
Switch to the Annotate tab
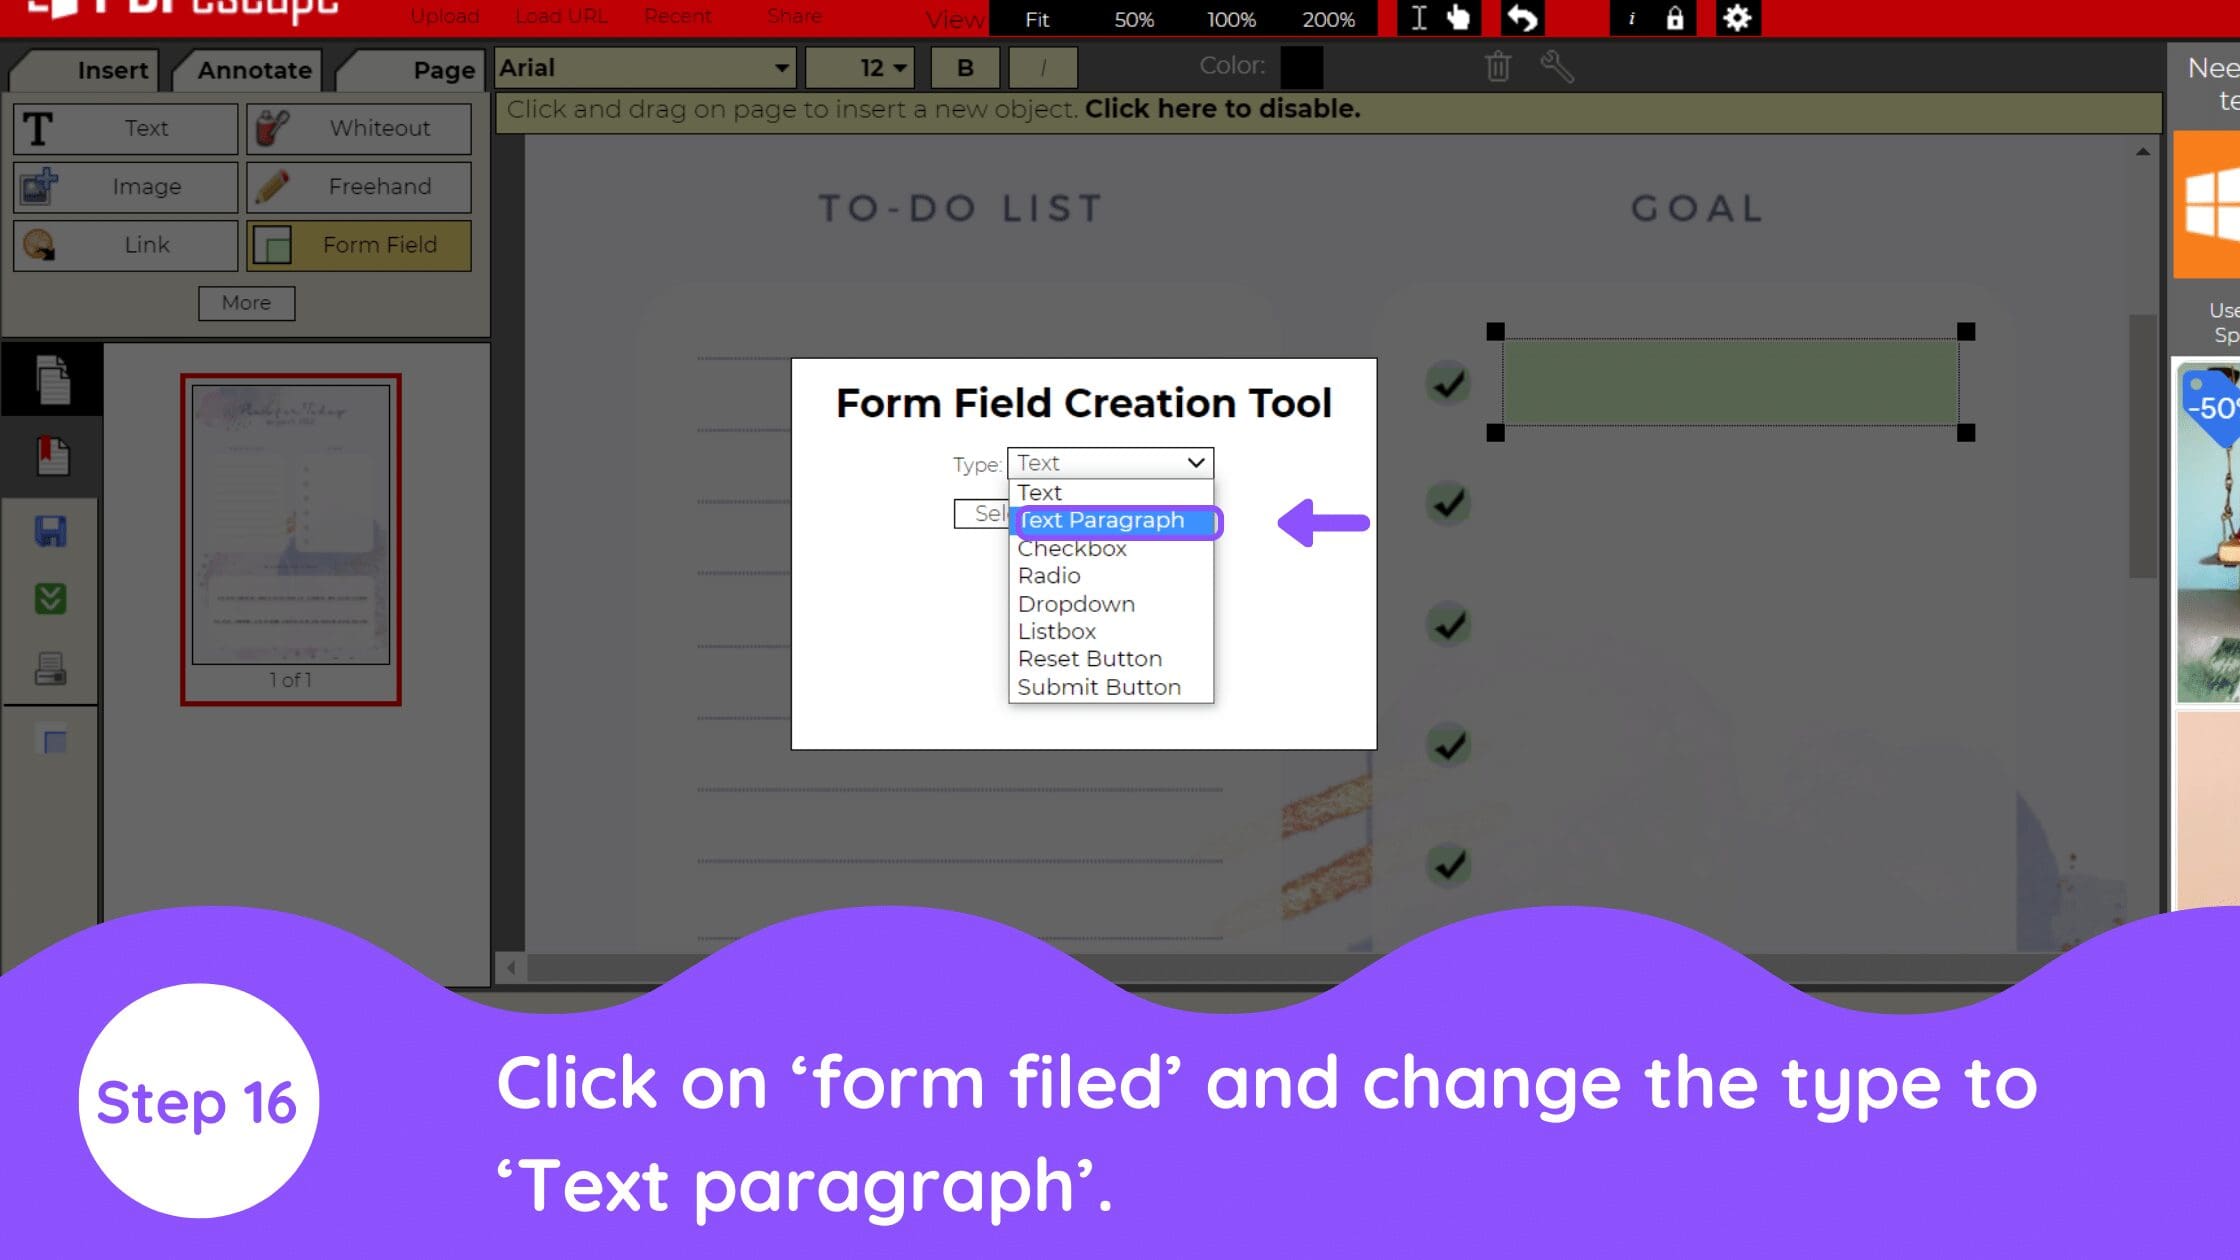pyautogui.click(x=255, y=69)
